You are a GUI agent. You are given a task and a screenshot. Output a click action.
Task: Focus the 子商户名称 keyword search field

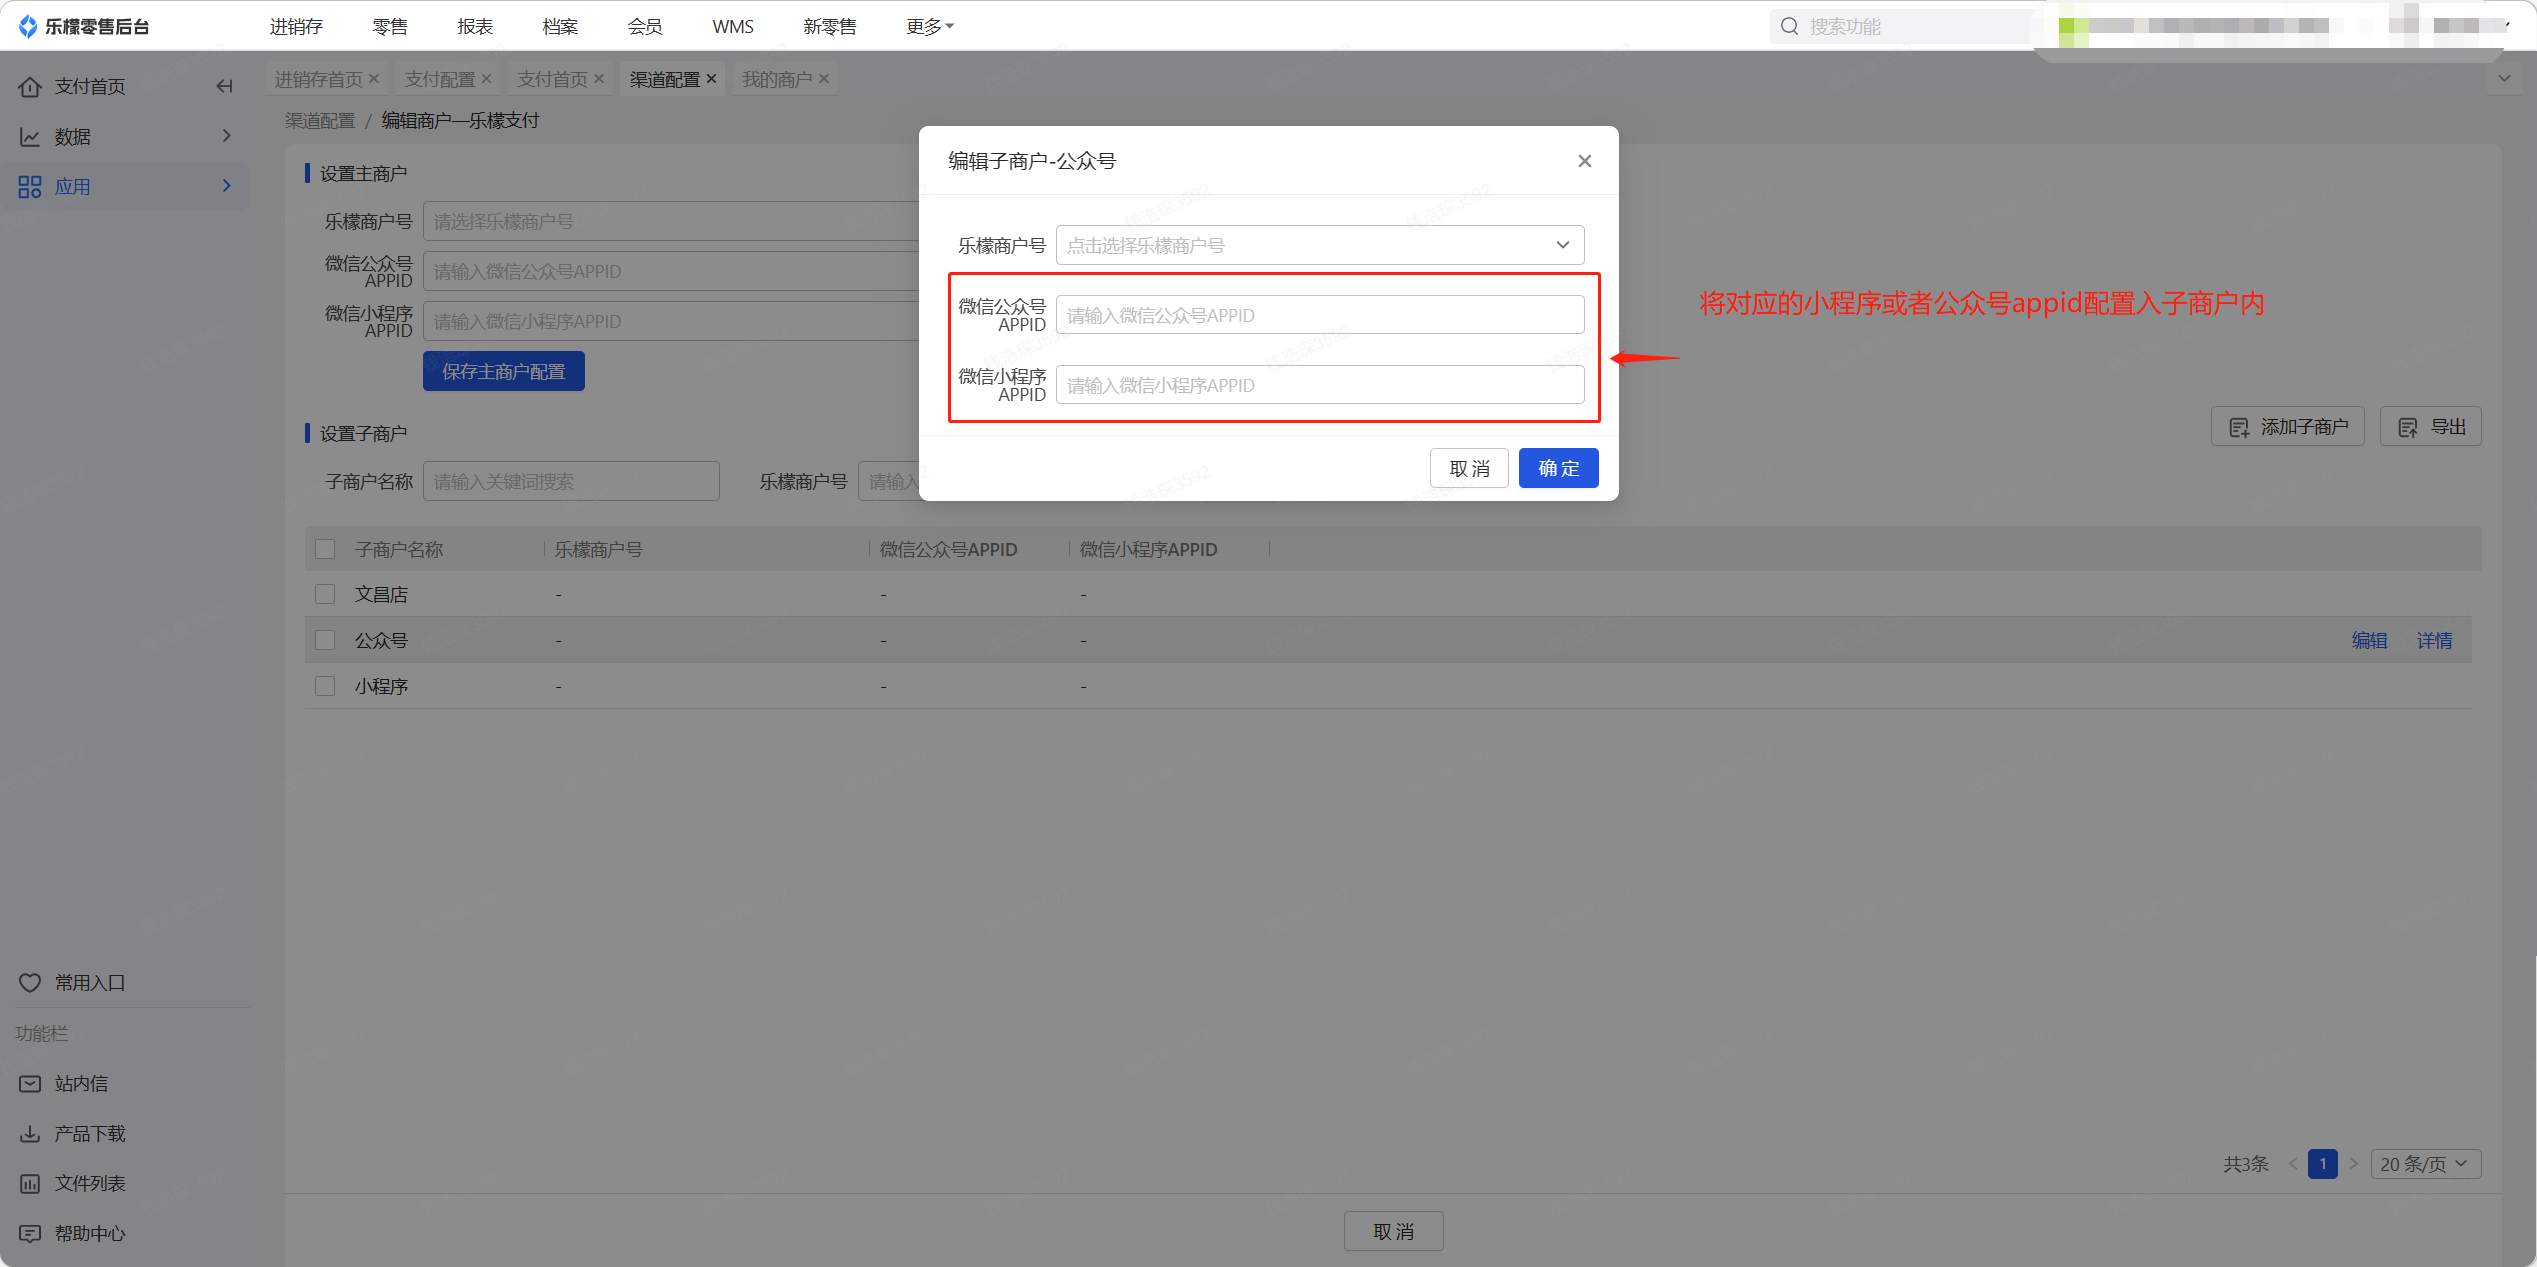(x=571, y=481)
